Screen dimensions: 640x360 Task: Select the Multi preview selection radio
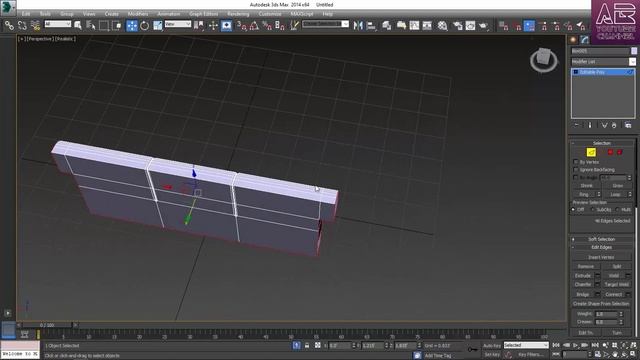click(x=618, y=209)
